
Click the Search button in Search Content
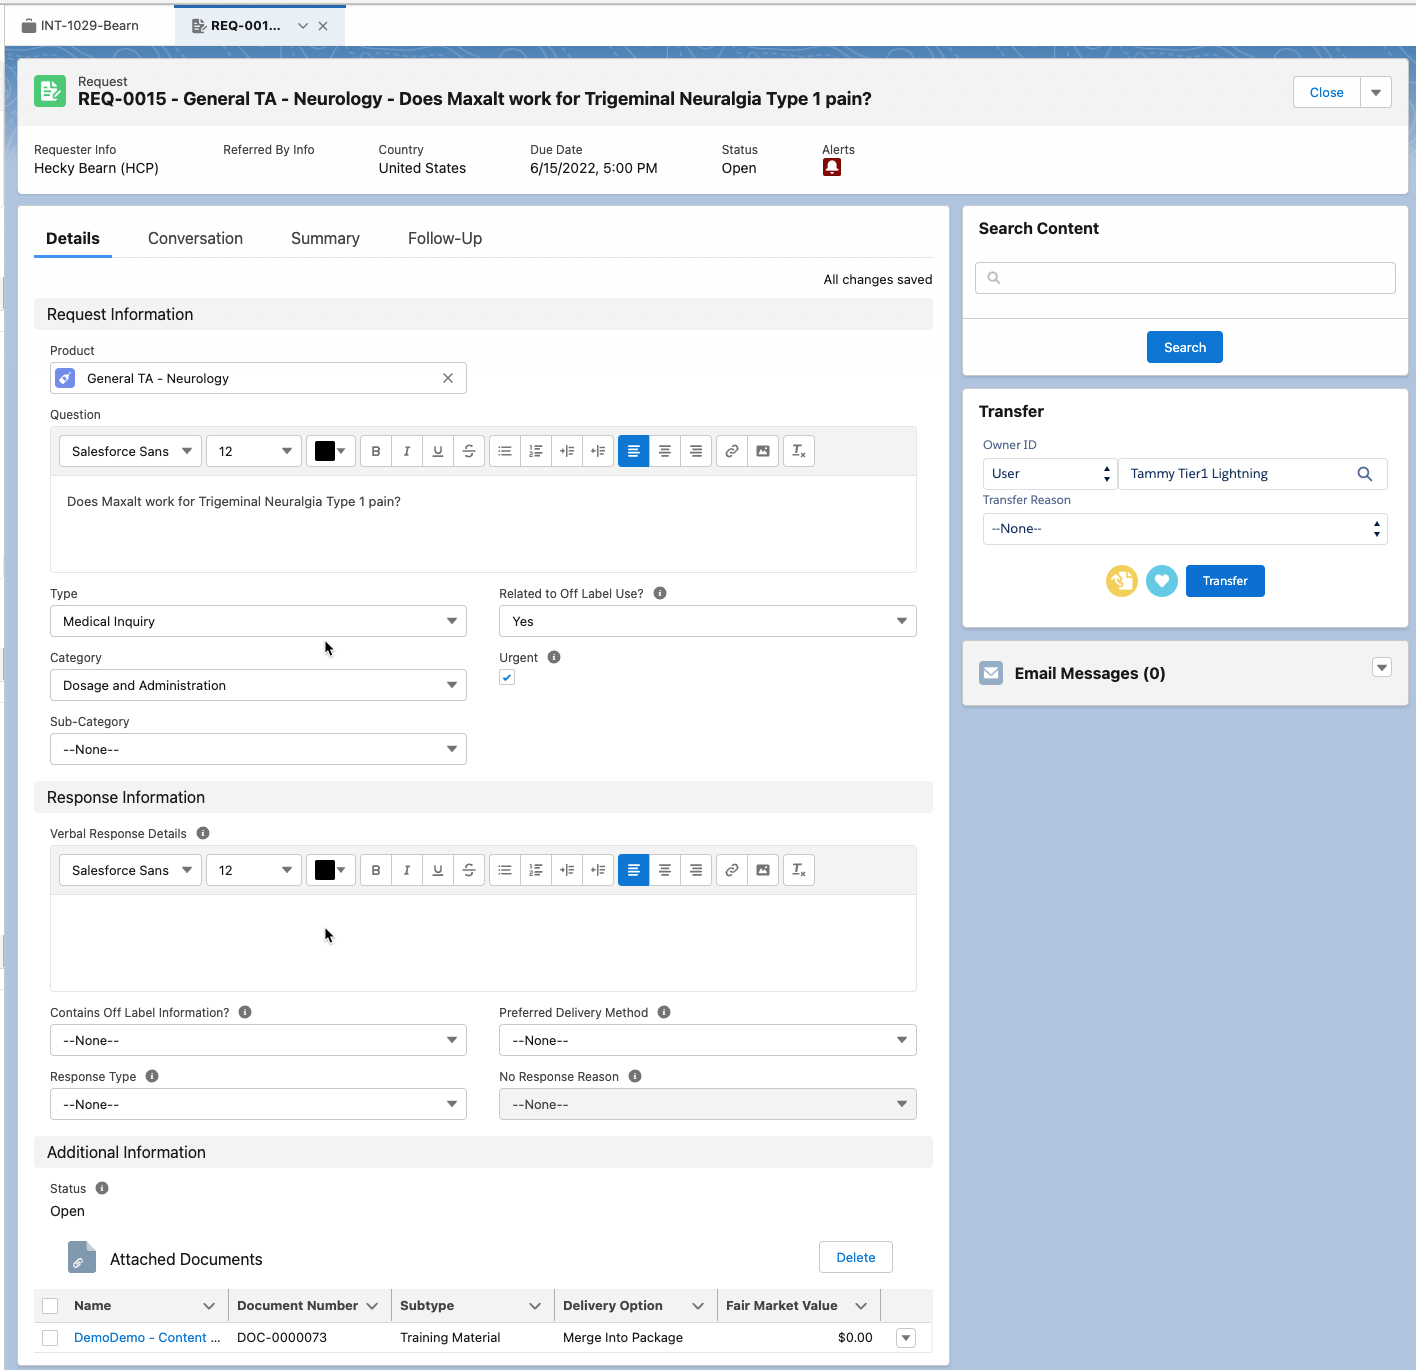(x=1184, y=347)
